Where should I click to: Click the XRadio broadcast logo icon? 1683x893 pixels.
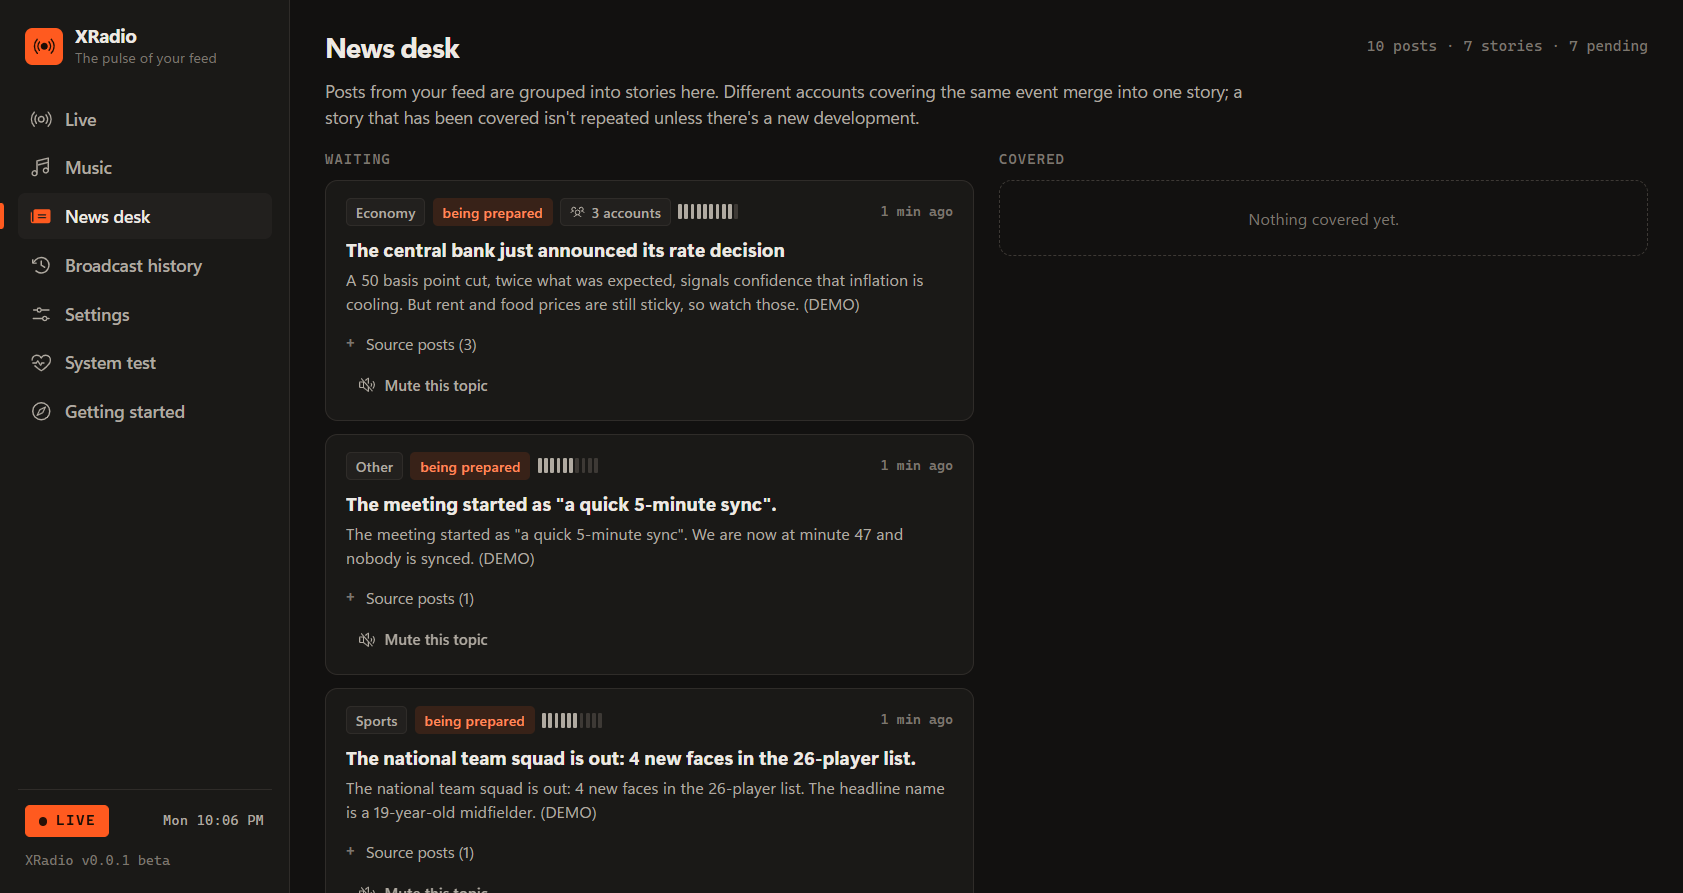(44, 46)
